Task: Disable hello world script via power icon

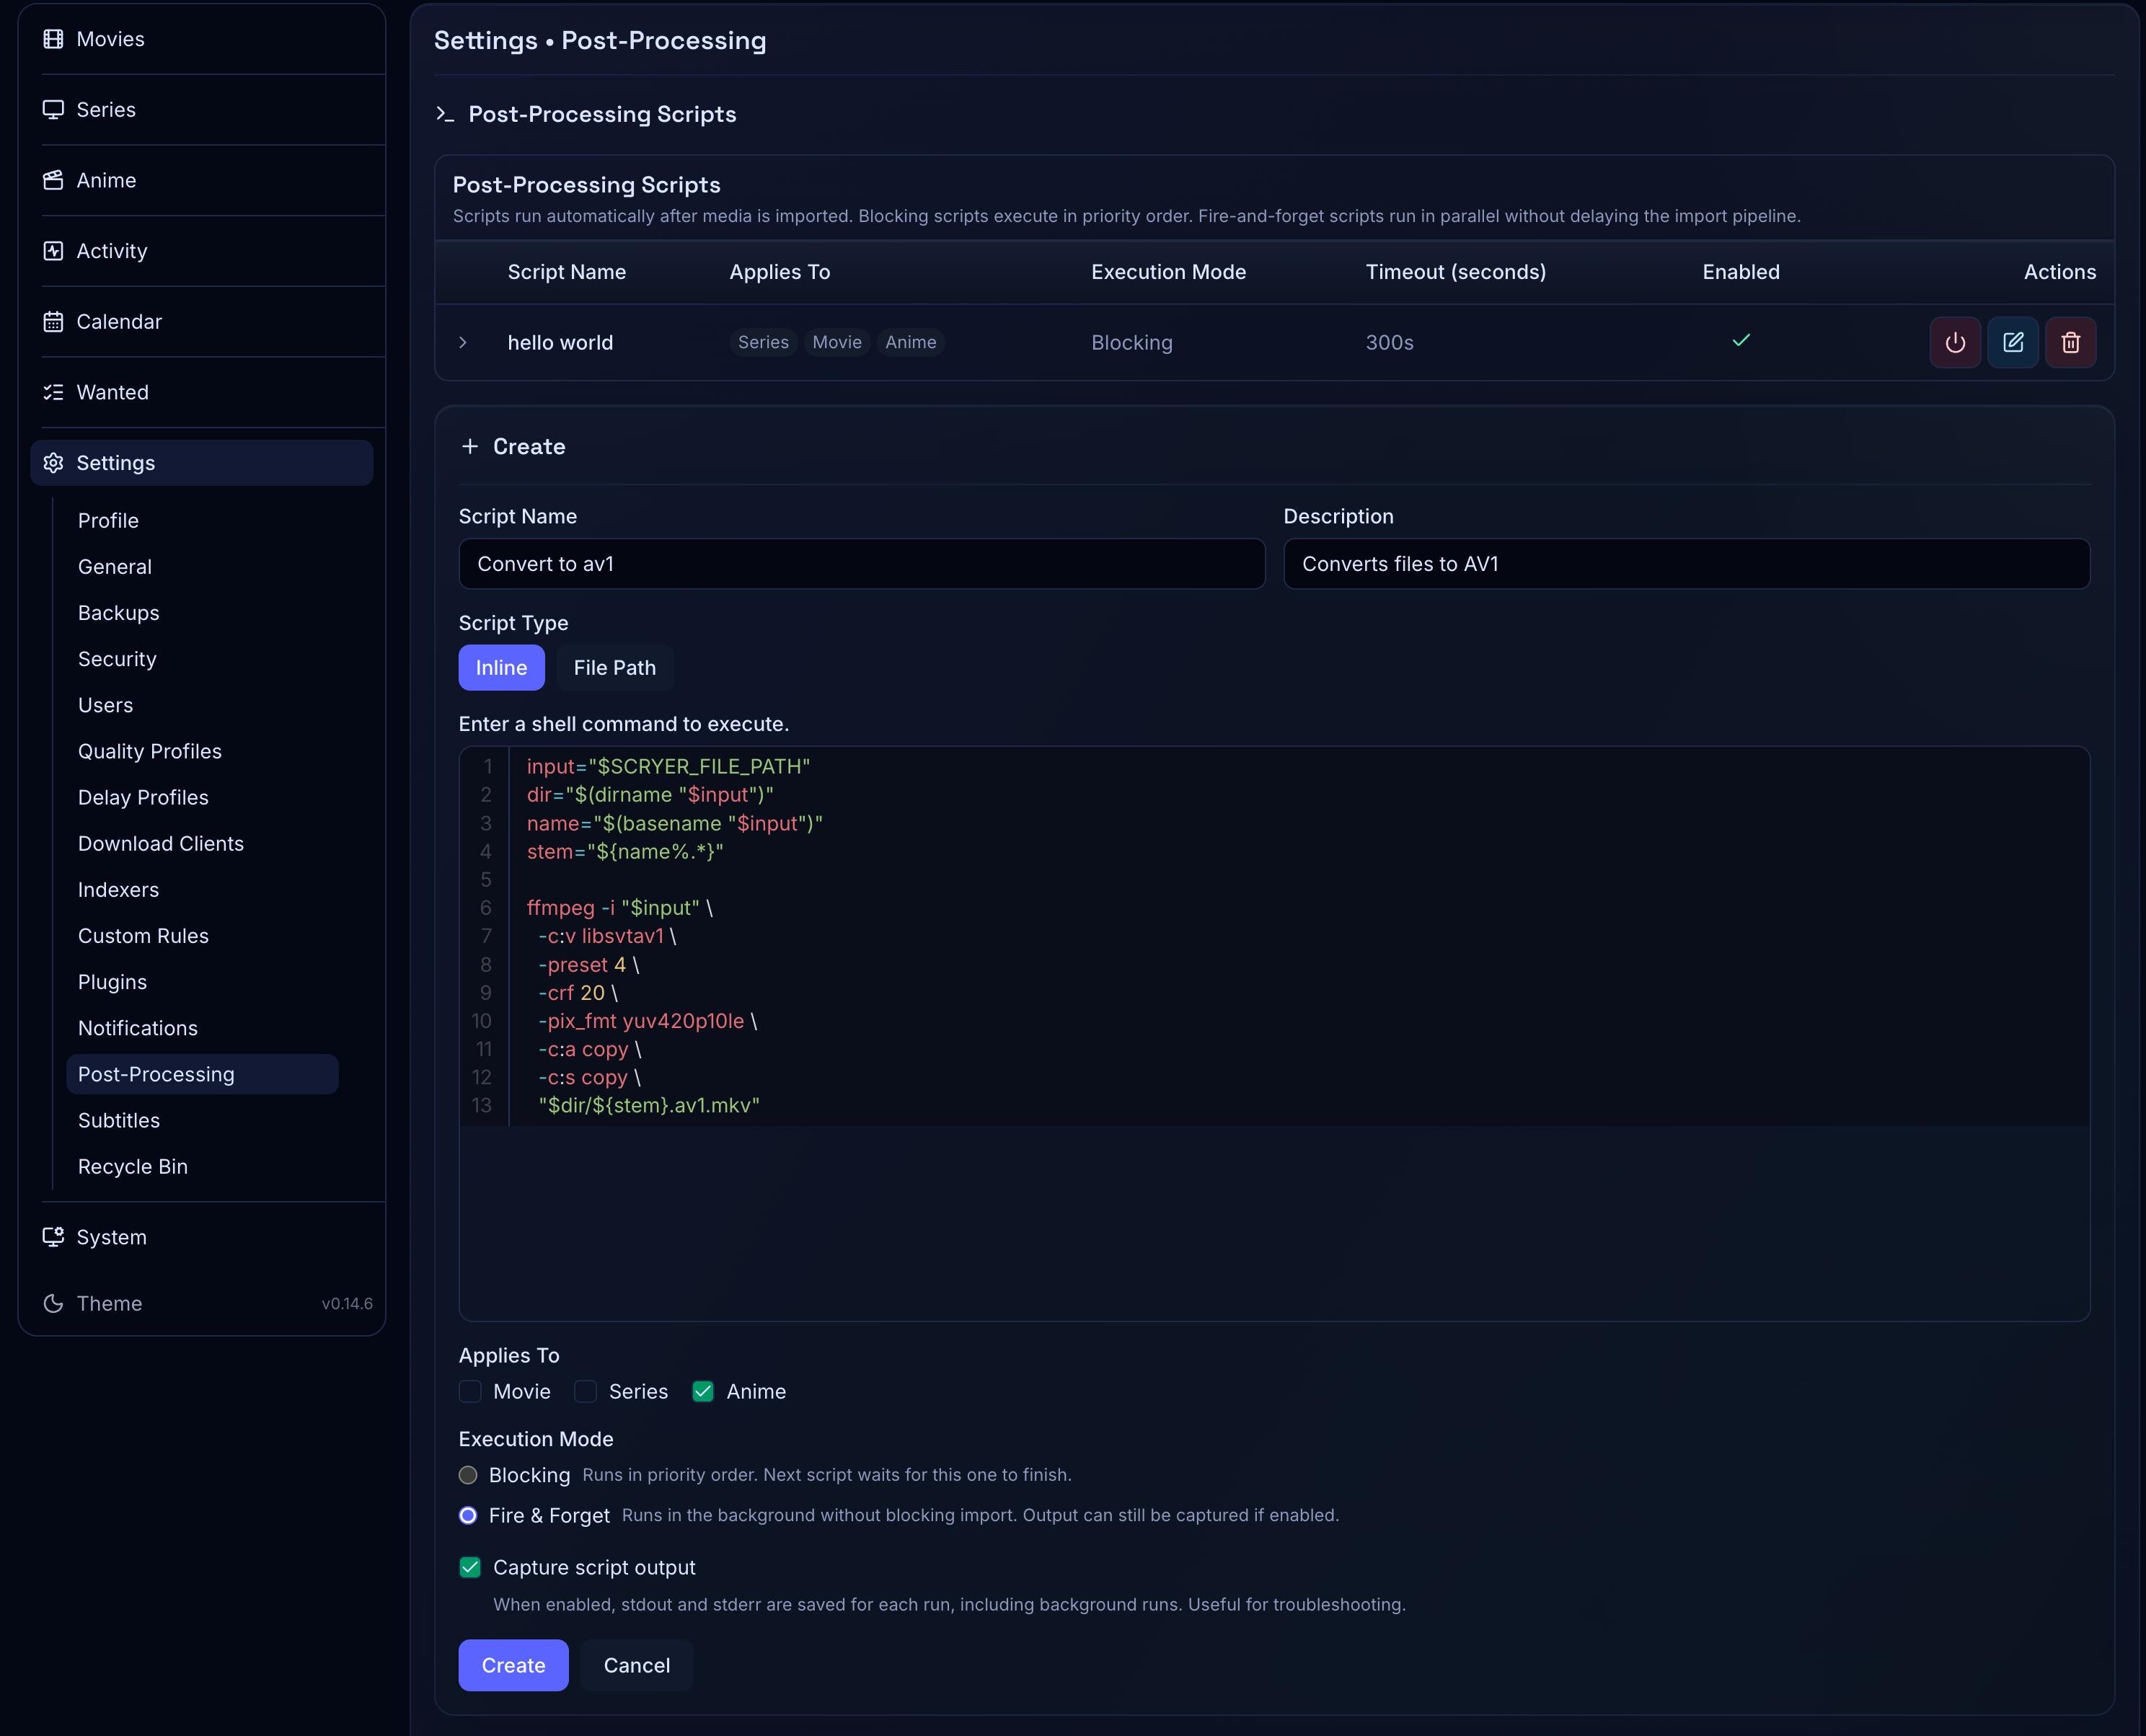Action: (1955, 342)
